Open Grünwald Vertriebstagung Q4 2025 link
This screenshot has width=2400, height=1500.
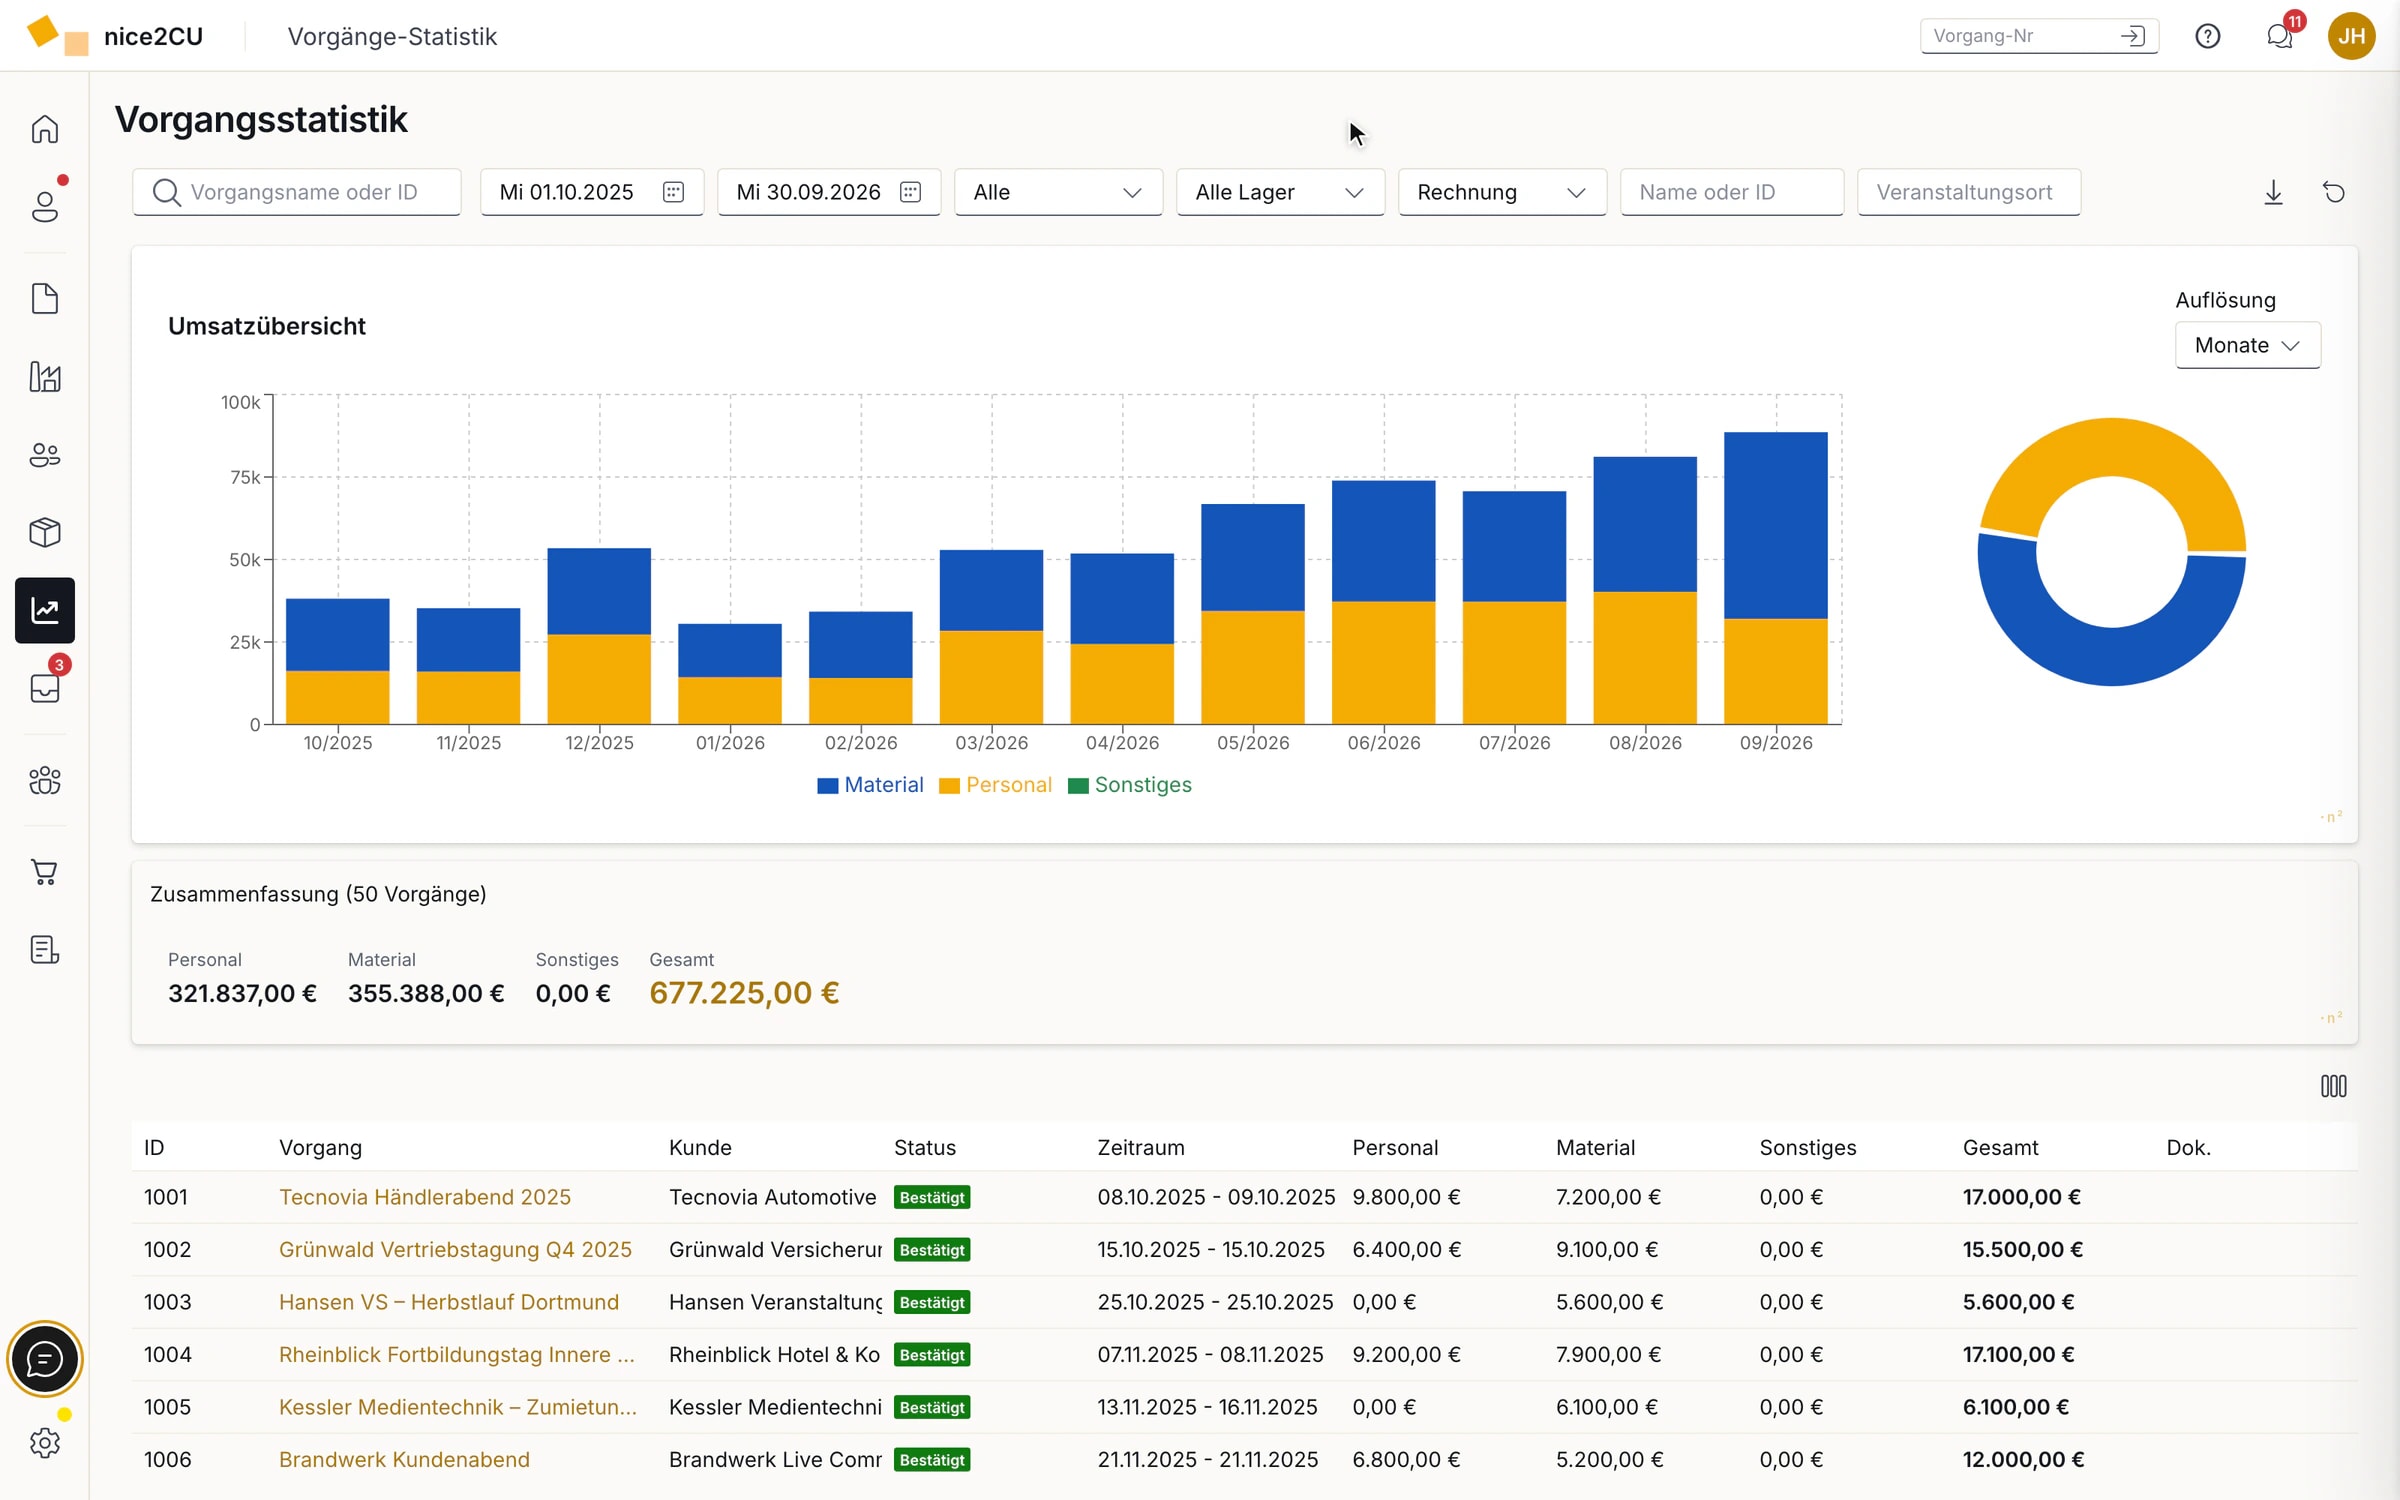pyautogui.click(x=455, y=1249)
